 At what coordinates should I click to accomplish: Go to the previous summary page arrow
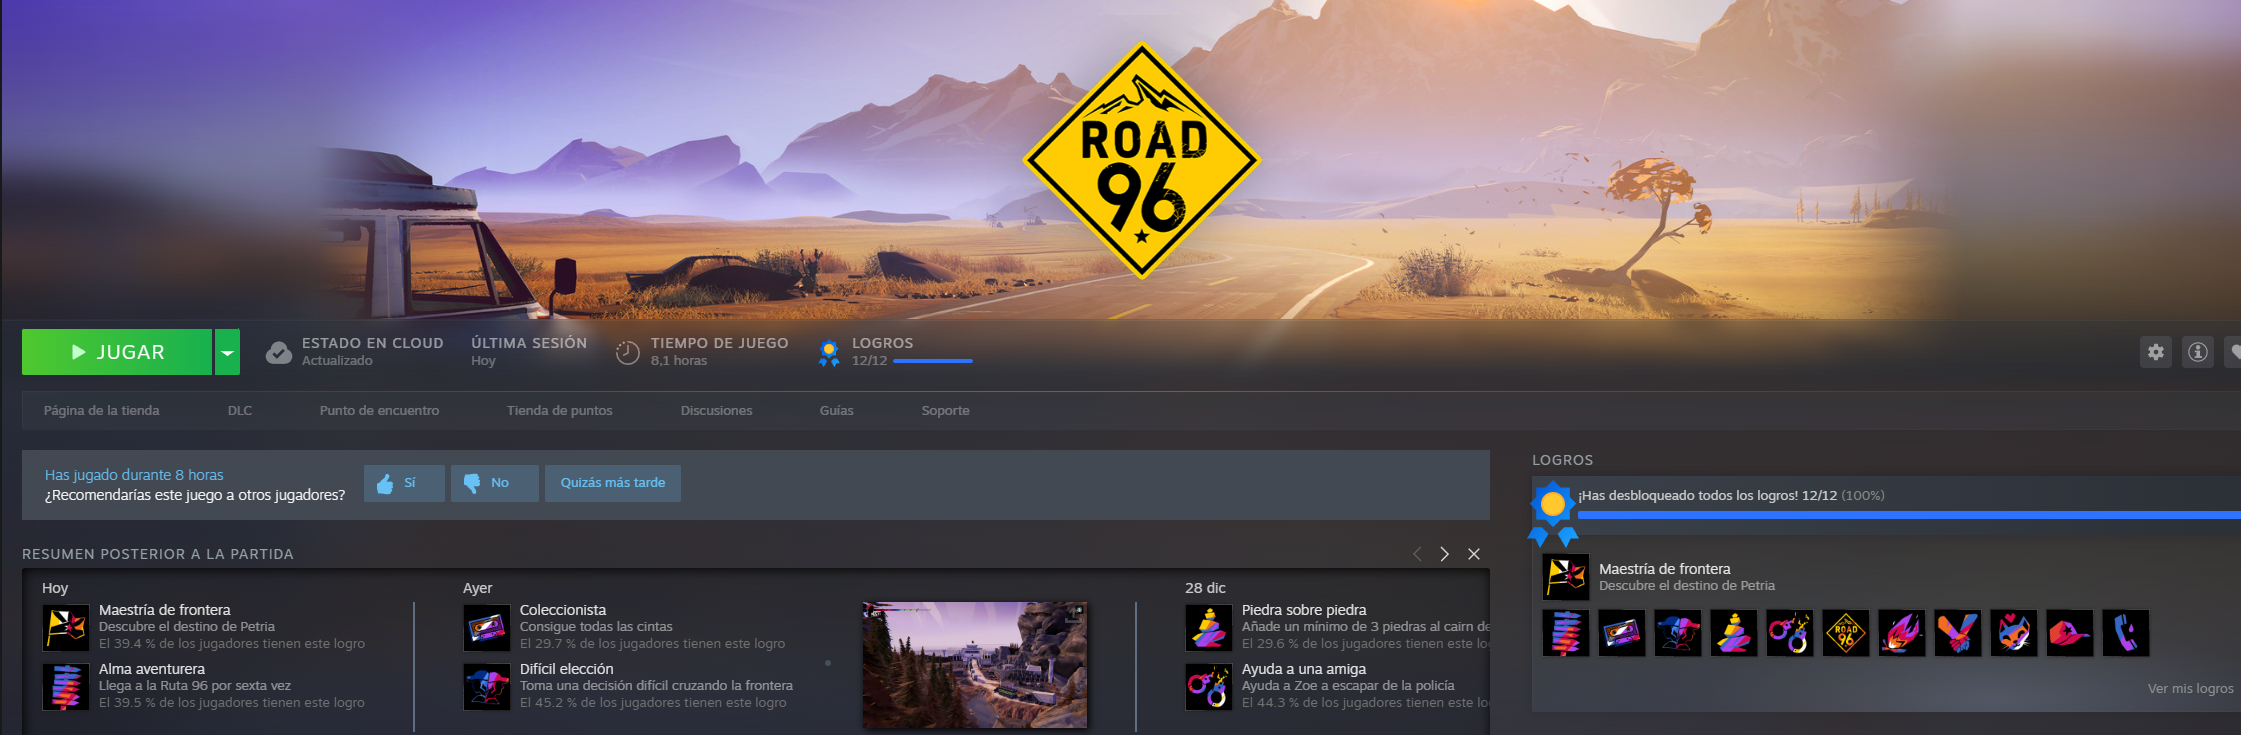pos(1417,554)
